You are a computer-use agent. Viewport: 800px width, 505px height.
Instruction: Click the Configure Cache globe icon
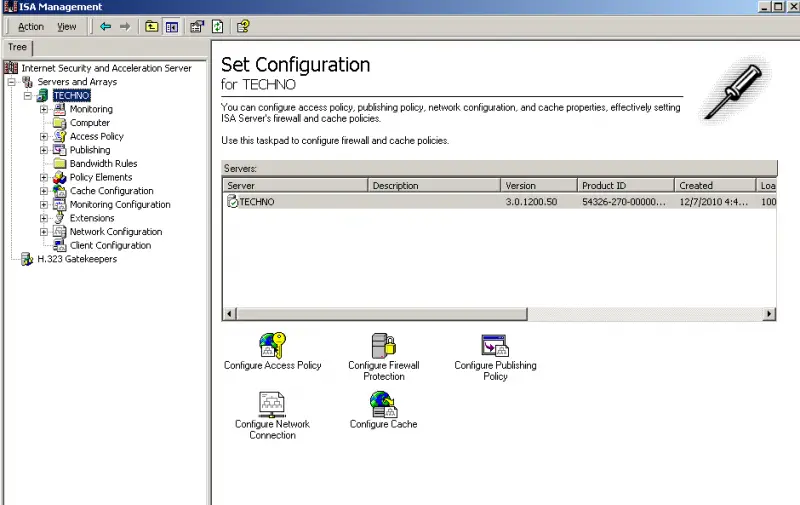tap(383, 404)
